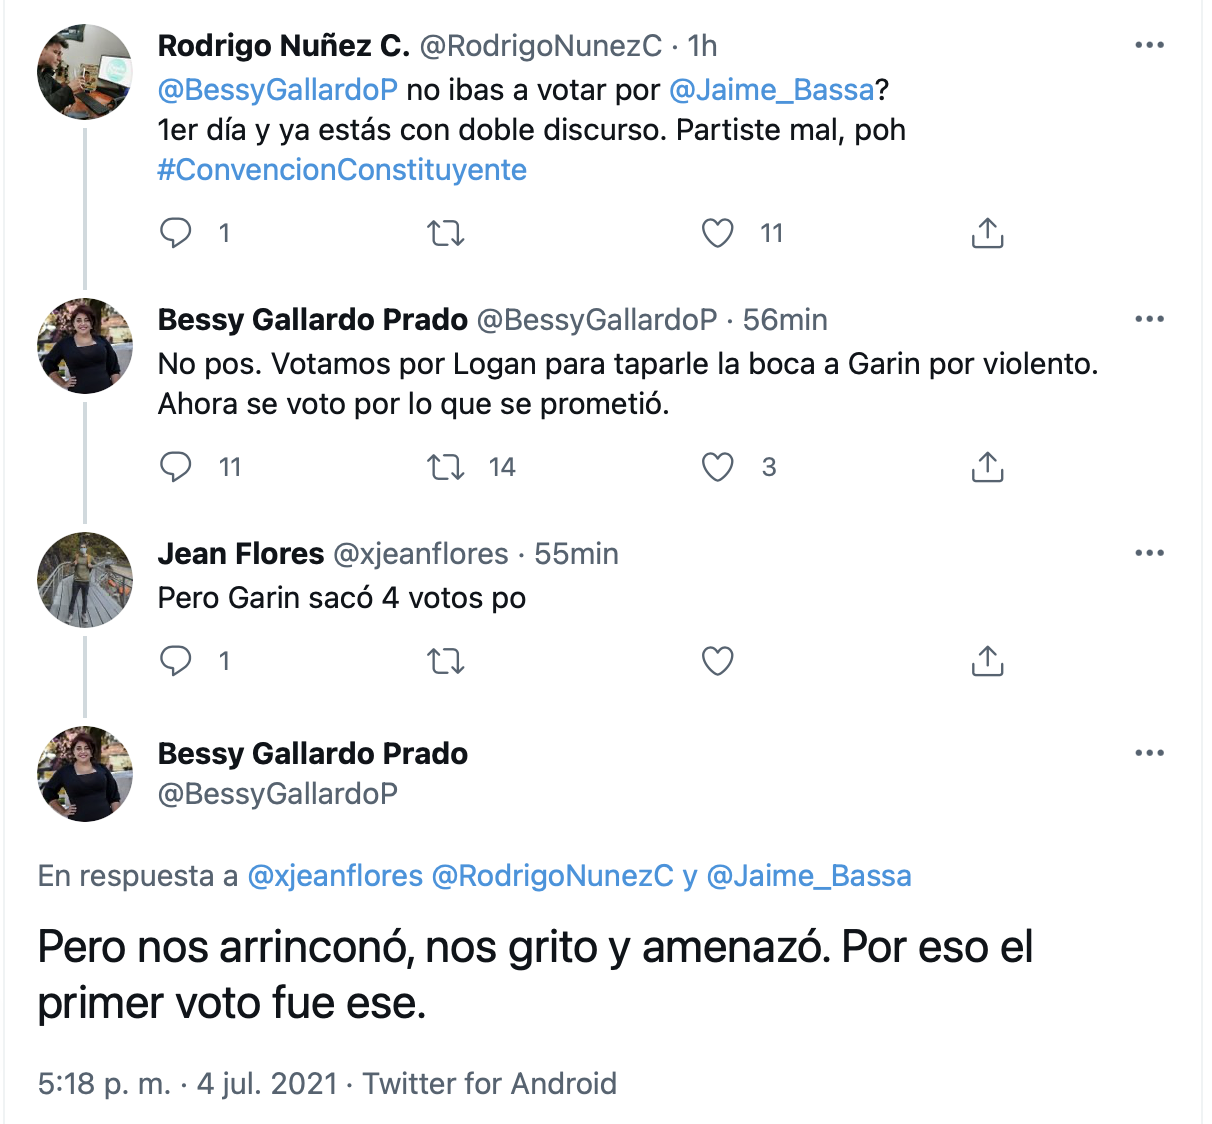Reply to Bessy Gallardo's 56min tweet
The height and width of the screenshot is (1124, 1212).
[176, 467]
